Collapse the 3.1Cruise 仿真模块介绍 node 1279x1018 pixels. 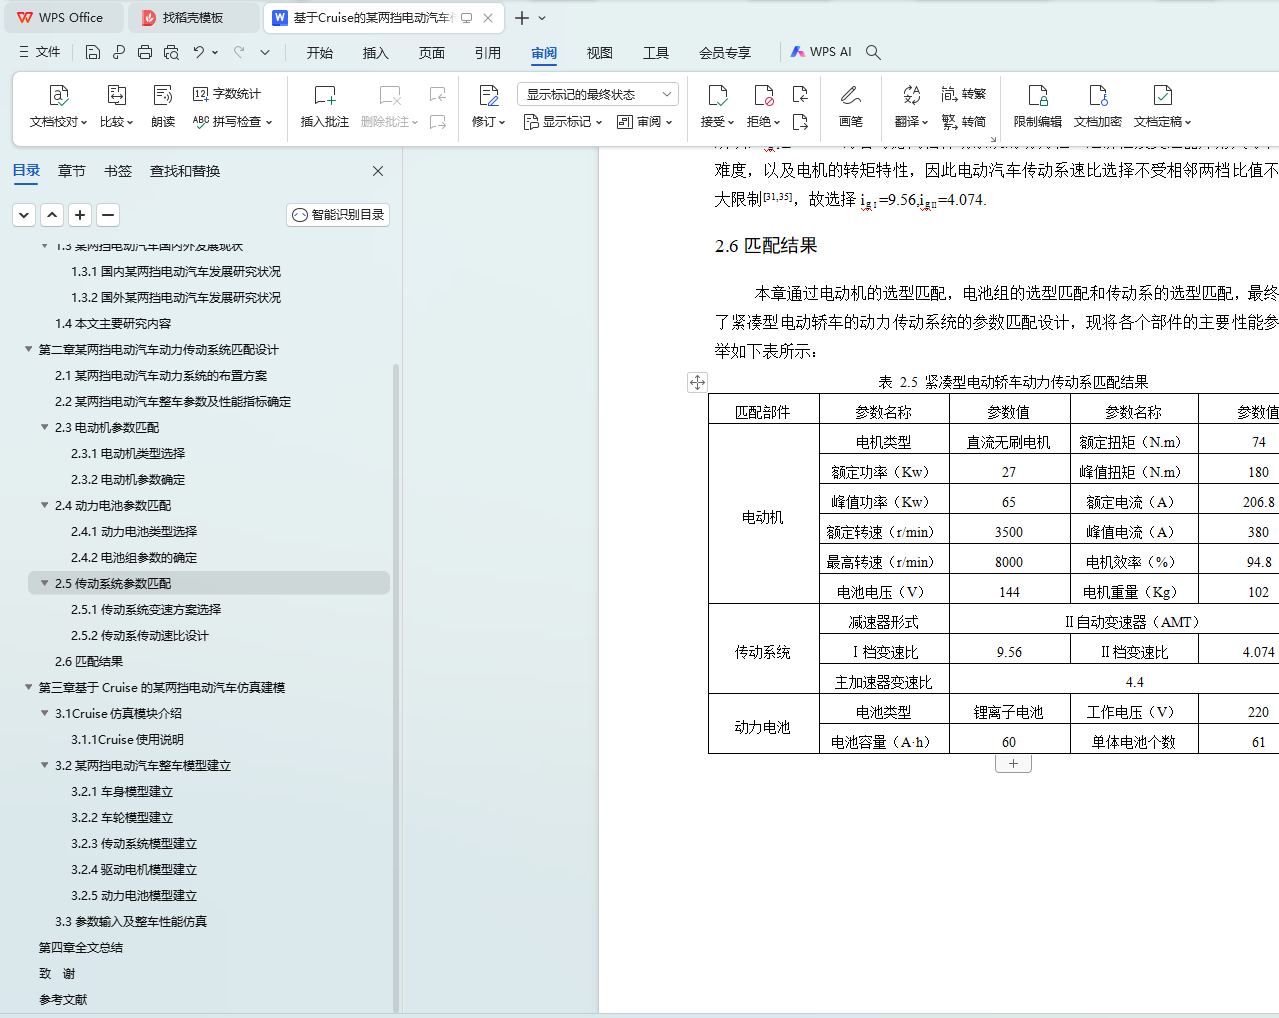coord(44,714)
